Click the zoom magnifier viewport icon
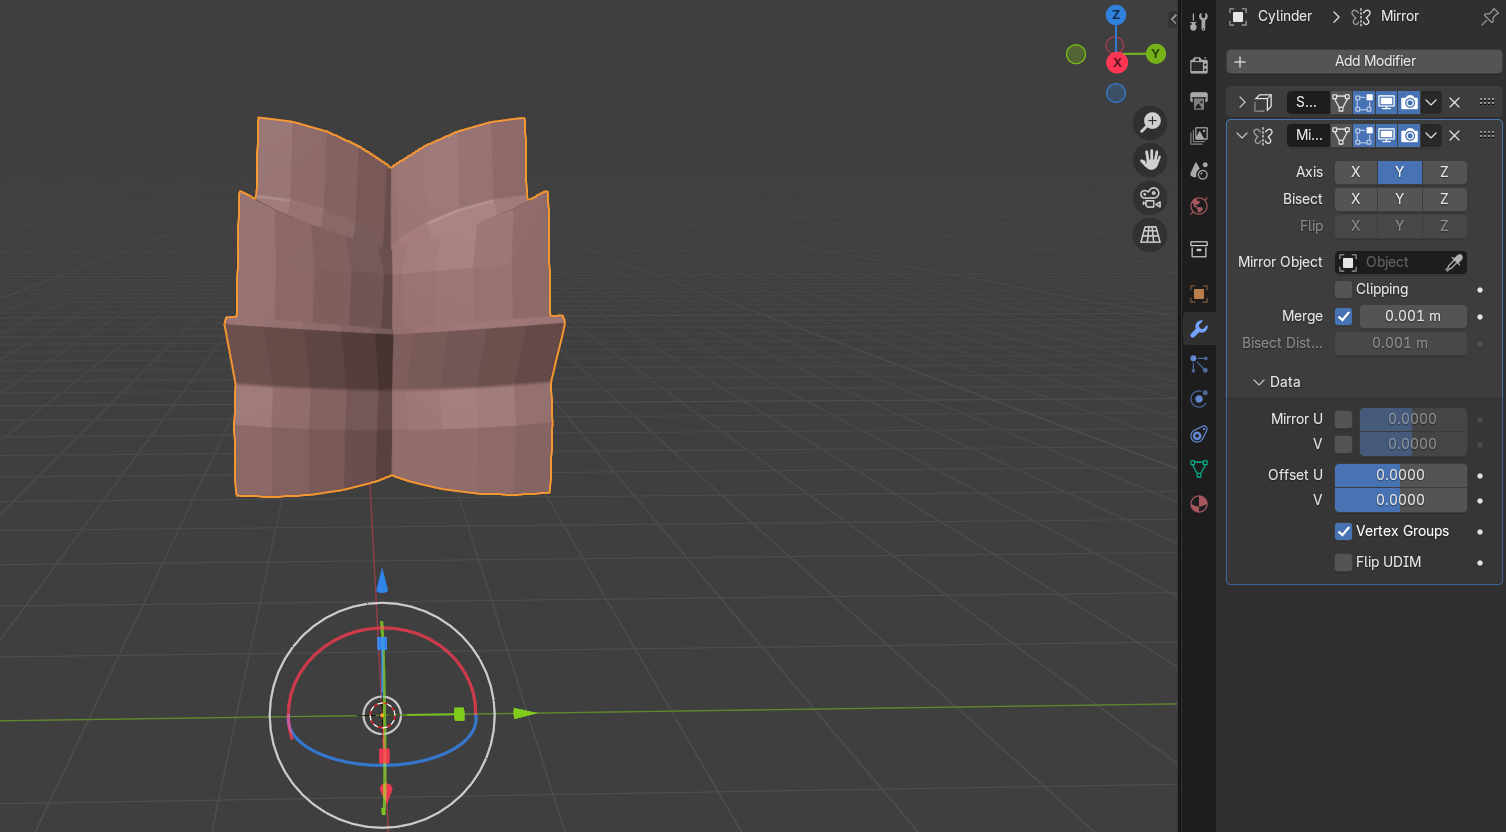This screenshot has width=1506, height=832. 1151,122
